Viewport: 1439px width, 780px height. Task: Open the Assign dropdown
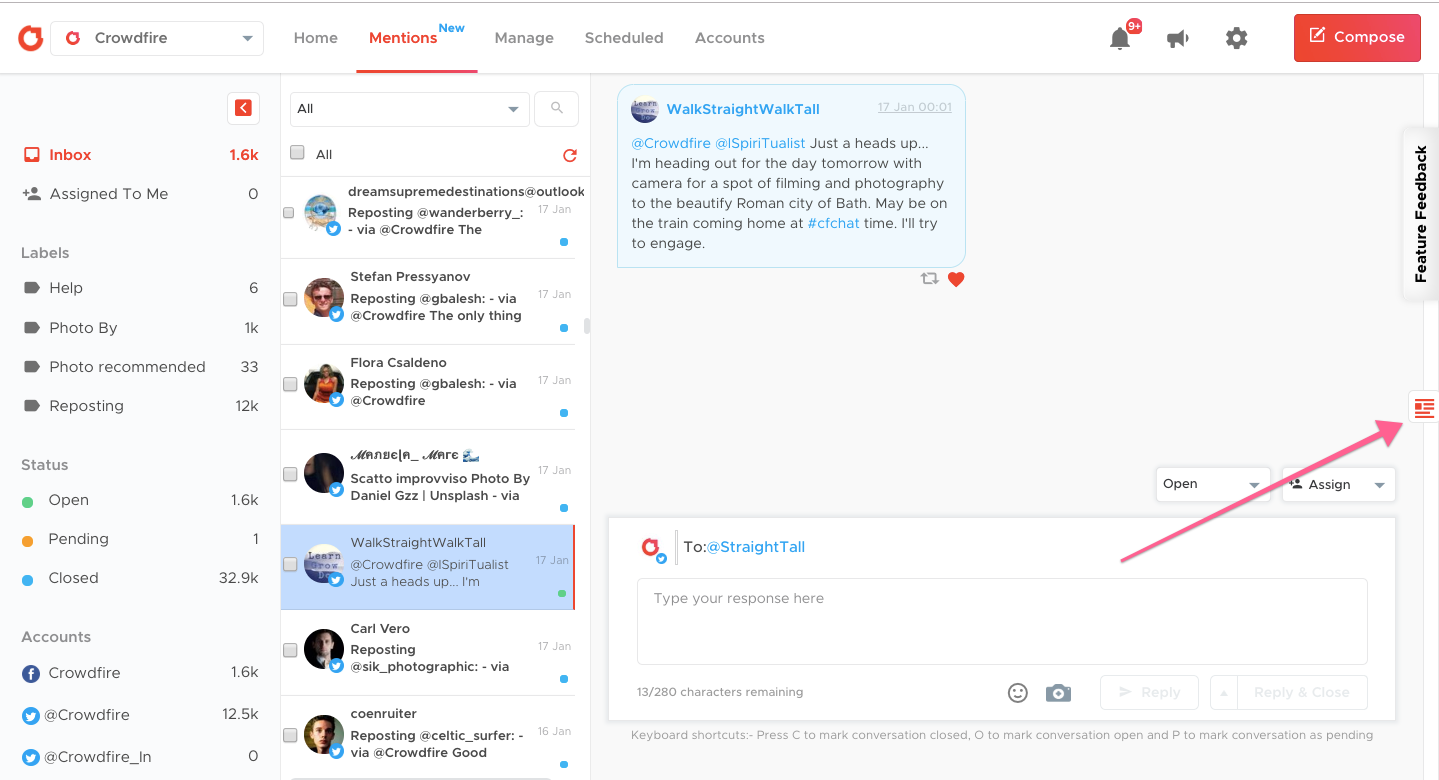pos(1338,484)
